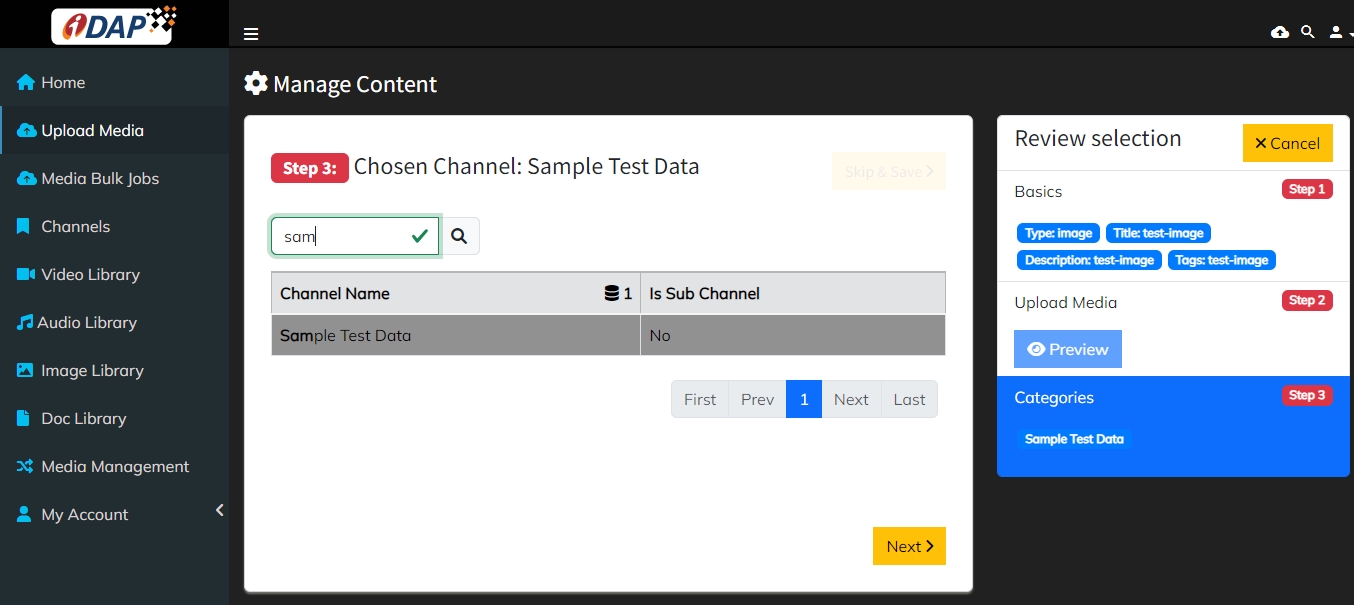The width and height of the screenshot is (1354, 605).
Task: Click the 'Tags: test-image' tag
Action: (1222, 260)
